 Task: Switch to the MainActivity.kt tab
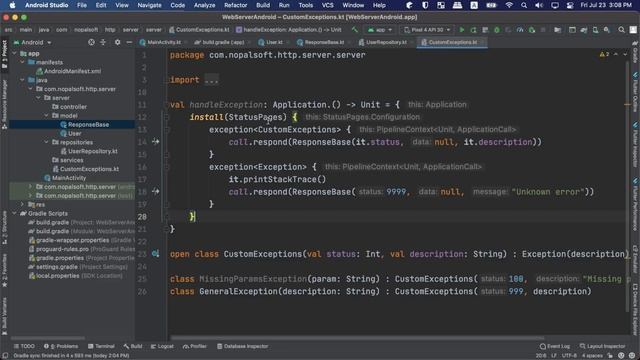(x=163, y=42)
